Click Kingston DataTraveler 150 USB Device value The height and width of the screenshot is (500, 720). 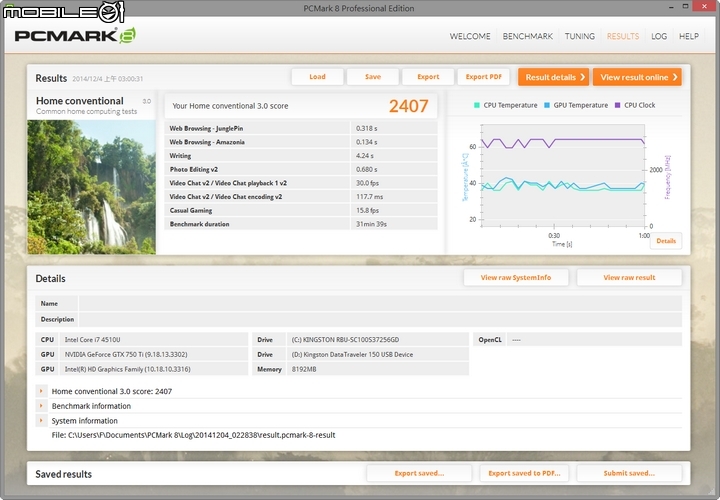pyautogui.click(x=352, y=354)
